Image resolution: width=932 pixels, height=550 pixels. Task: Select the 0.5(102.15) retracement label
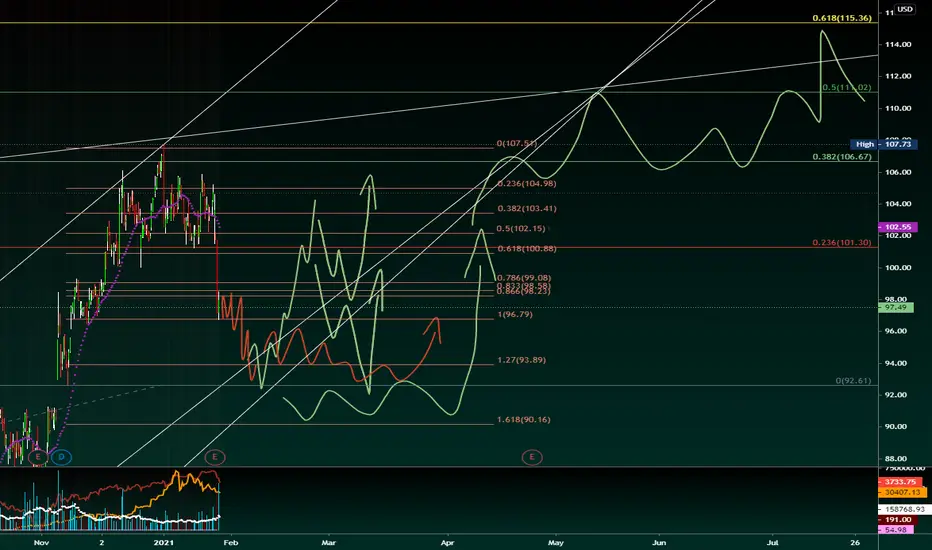click(521, 228)
